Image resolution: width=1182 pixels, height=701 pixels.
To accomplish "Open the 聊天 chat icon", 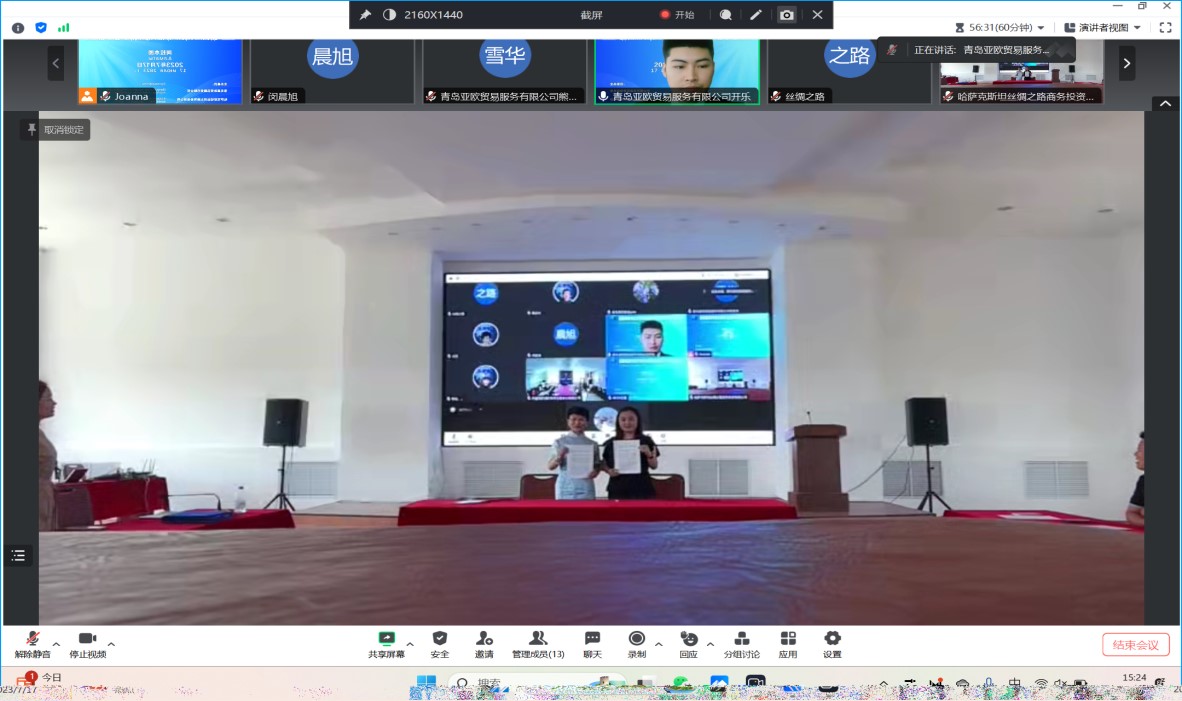I will [592, 640].
